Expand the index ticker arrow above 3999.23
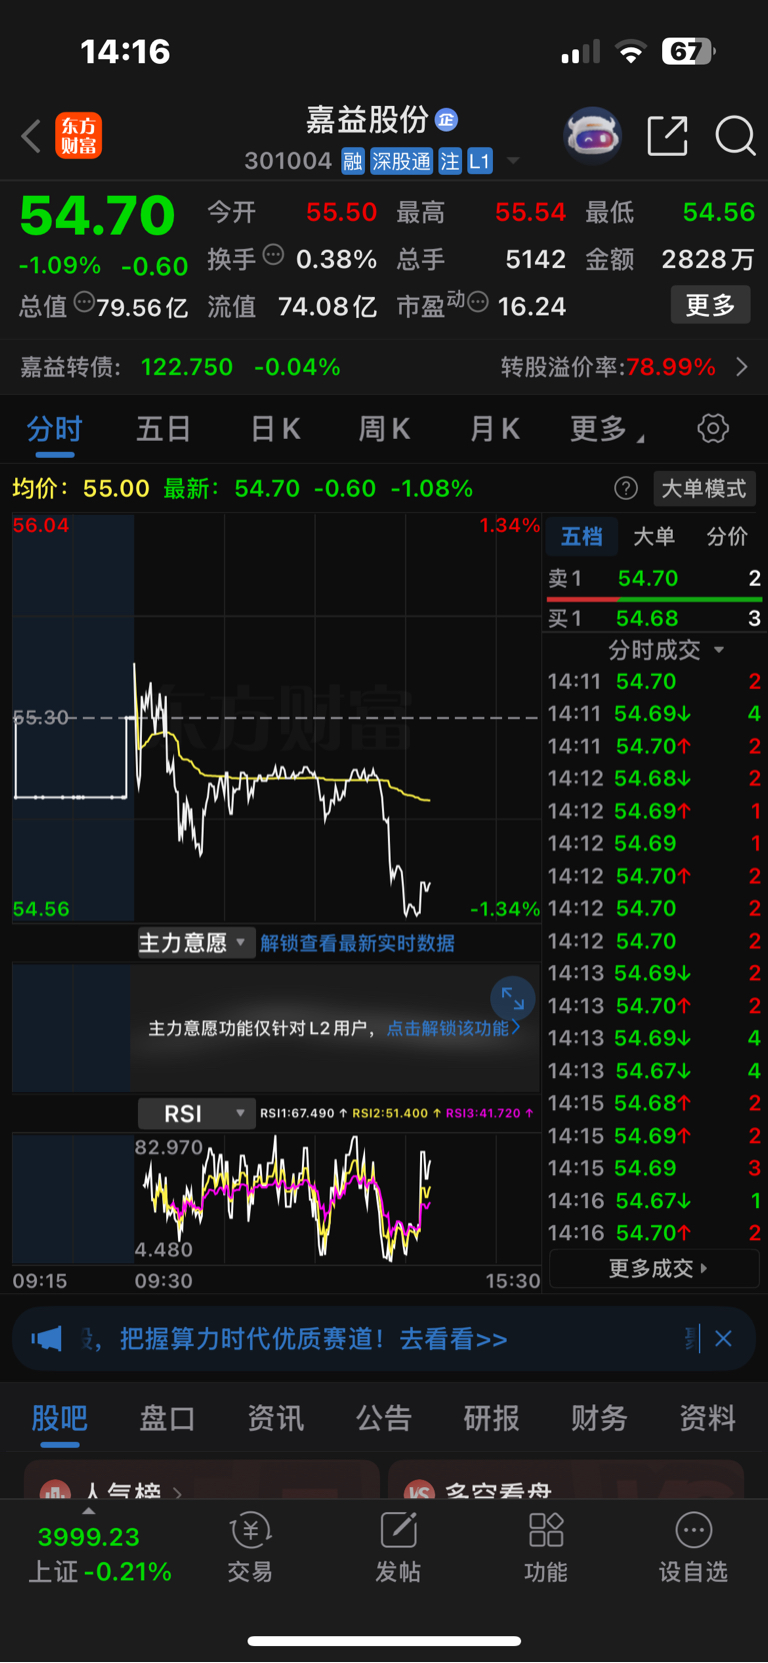The image size is (768, 1663). [x=88, y=1511]
